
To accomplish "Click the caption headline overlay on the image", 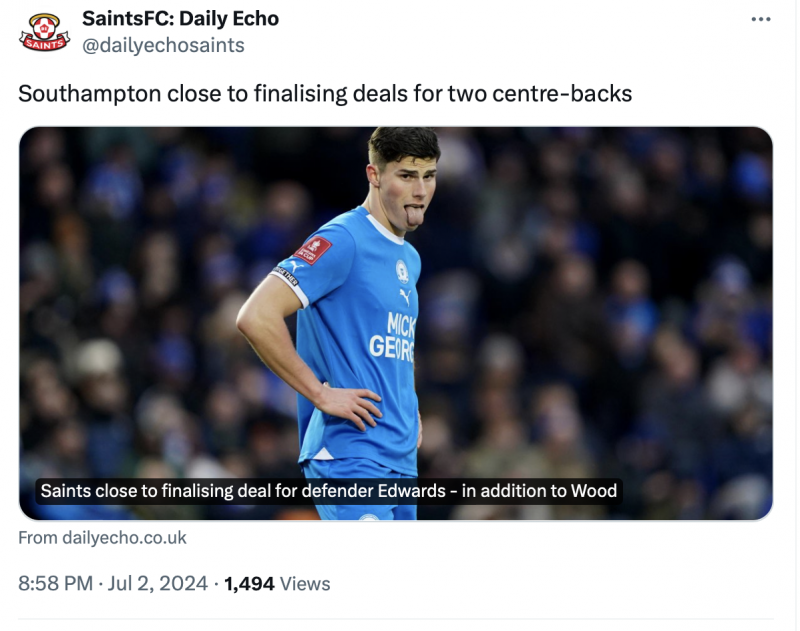I will click(329, 491).
